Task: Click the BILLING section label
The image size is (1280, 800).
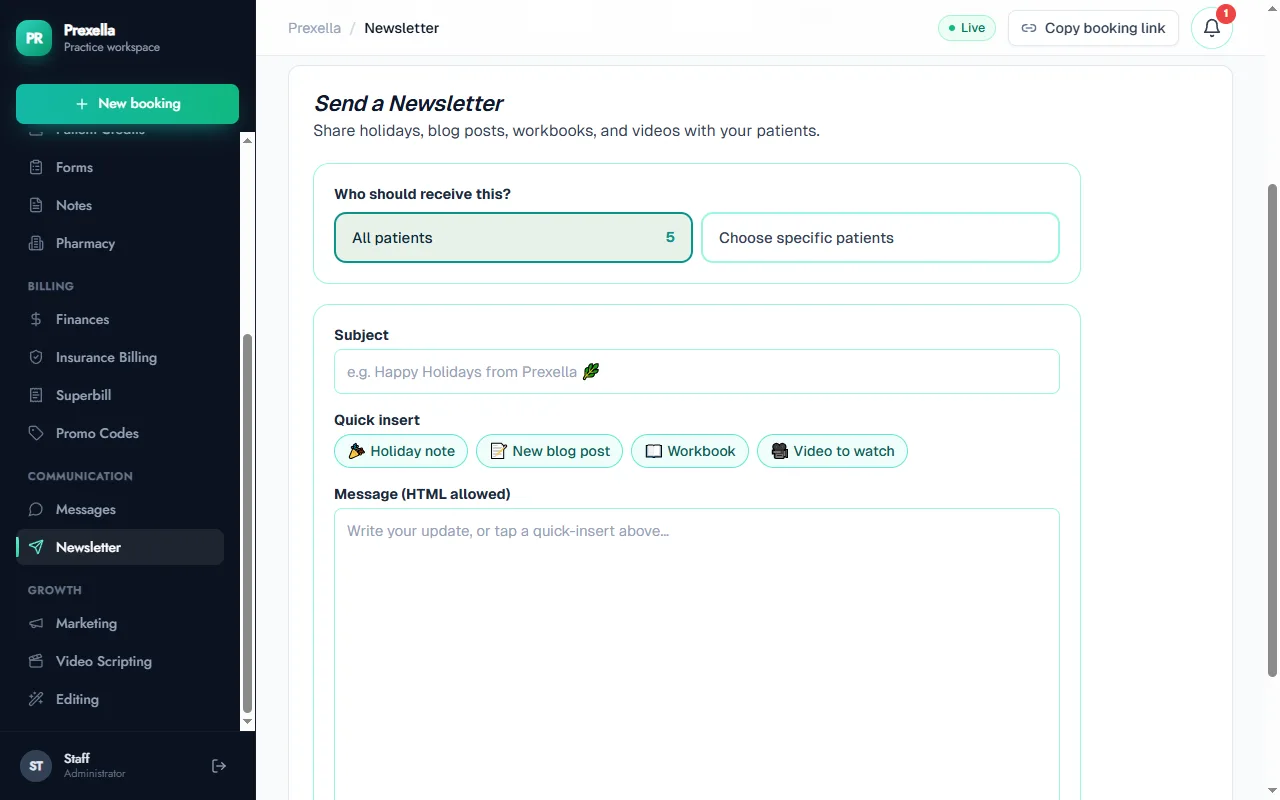Action: point(50,286)
